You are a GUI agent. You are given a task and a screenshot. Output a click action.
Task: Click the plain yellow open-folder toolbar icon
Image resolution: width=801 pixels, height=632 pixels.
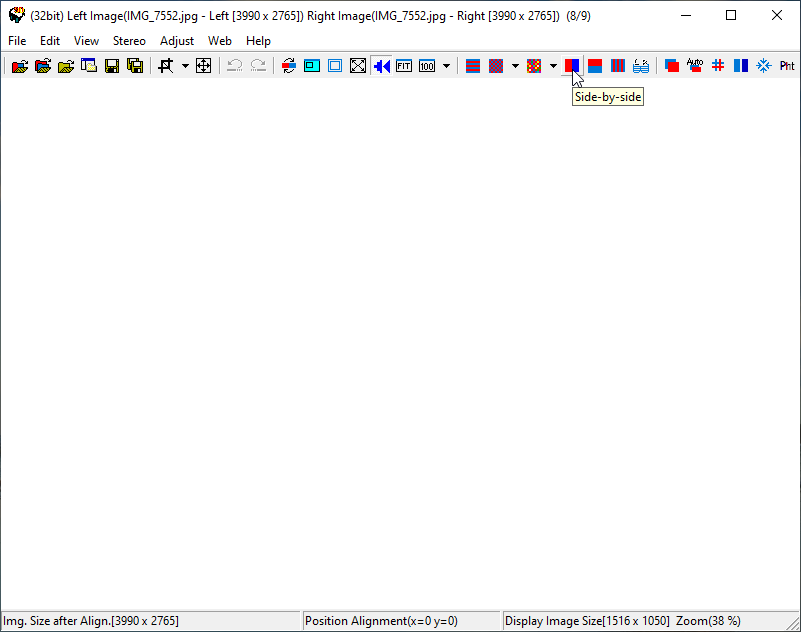click(66, 66)
